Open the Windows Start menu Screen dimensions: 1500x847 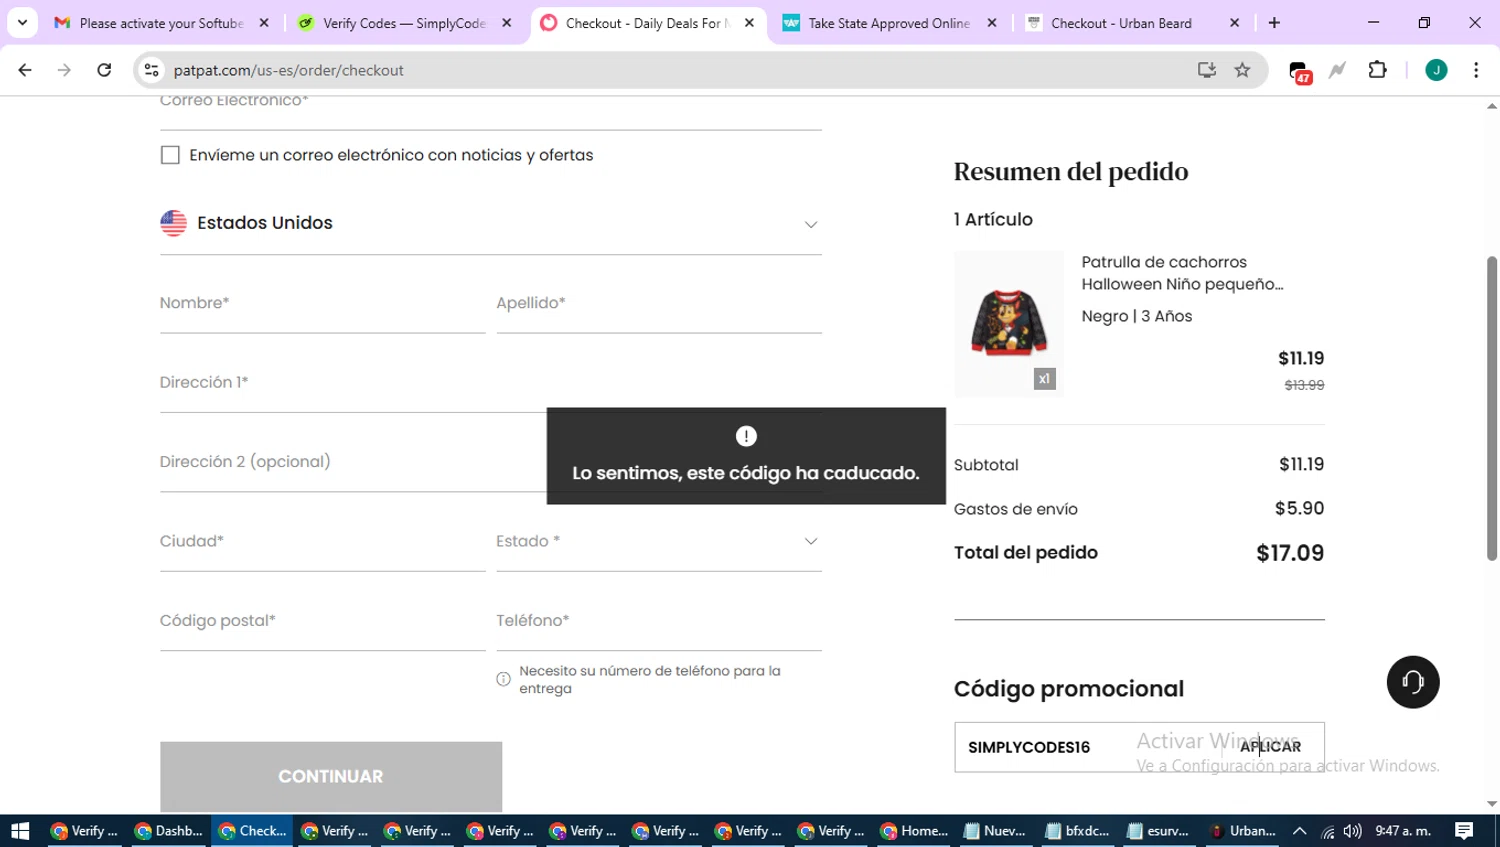pos(20,831)
